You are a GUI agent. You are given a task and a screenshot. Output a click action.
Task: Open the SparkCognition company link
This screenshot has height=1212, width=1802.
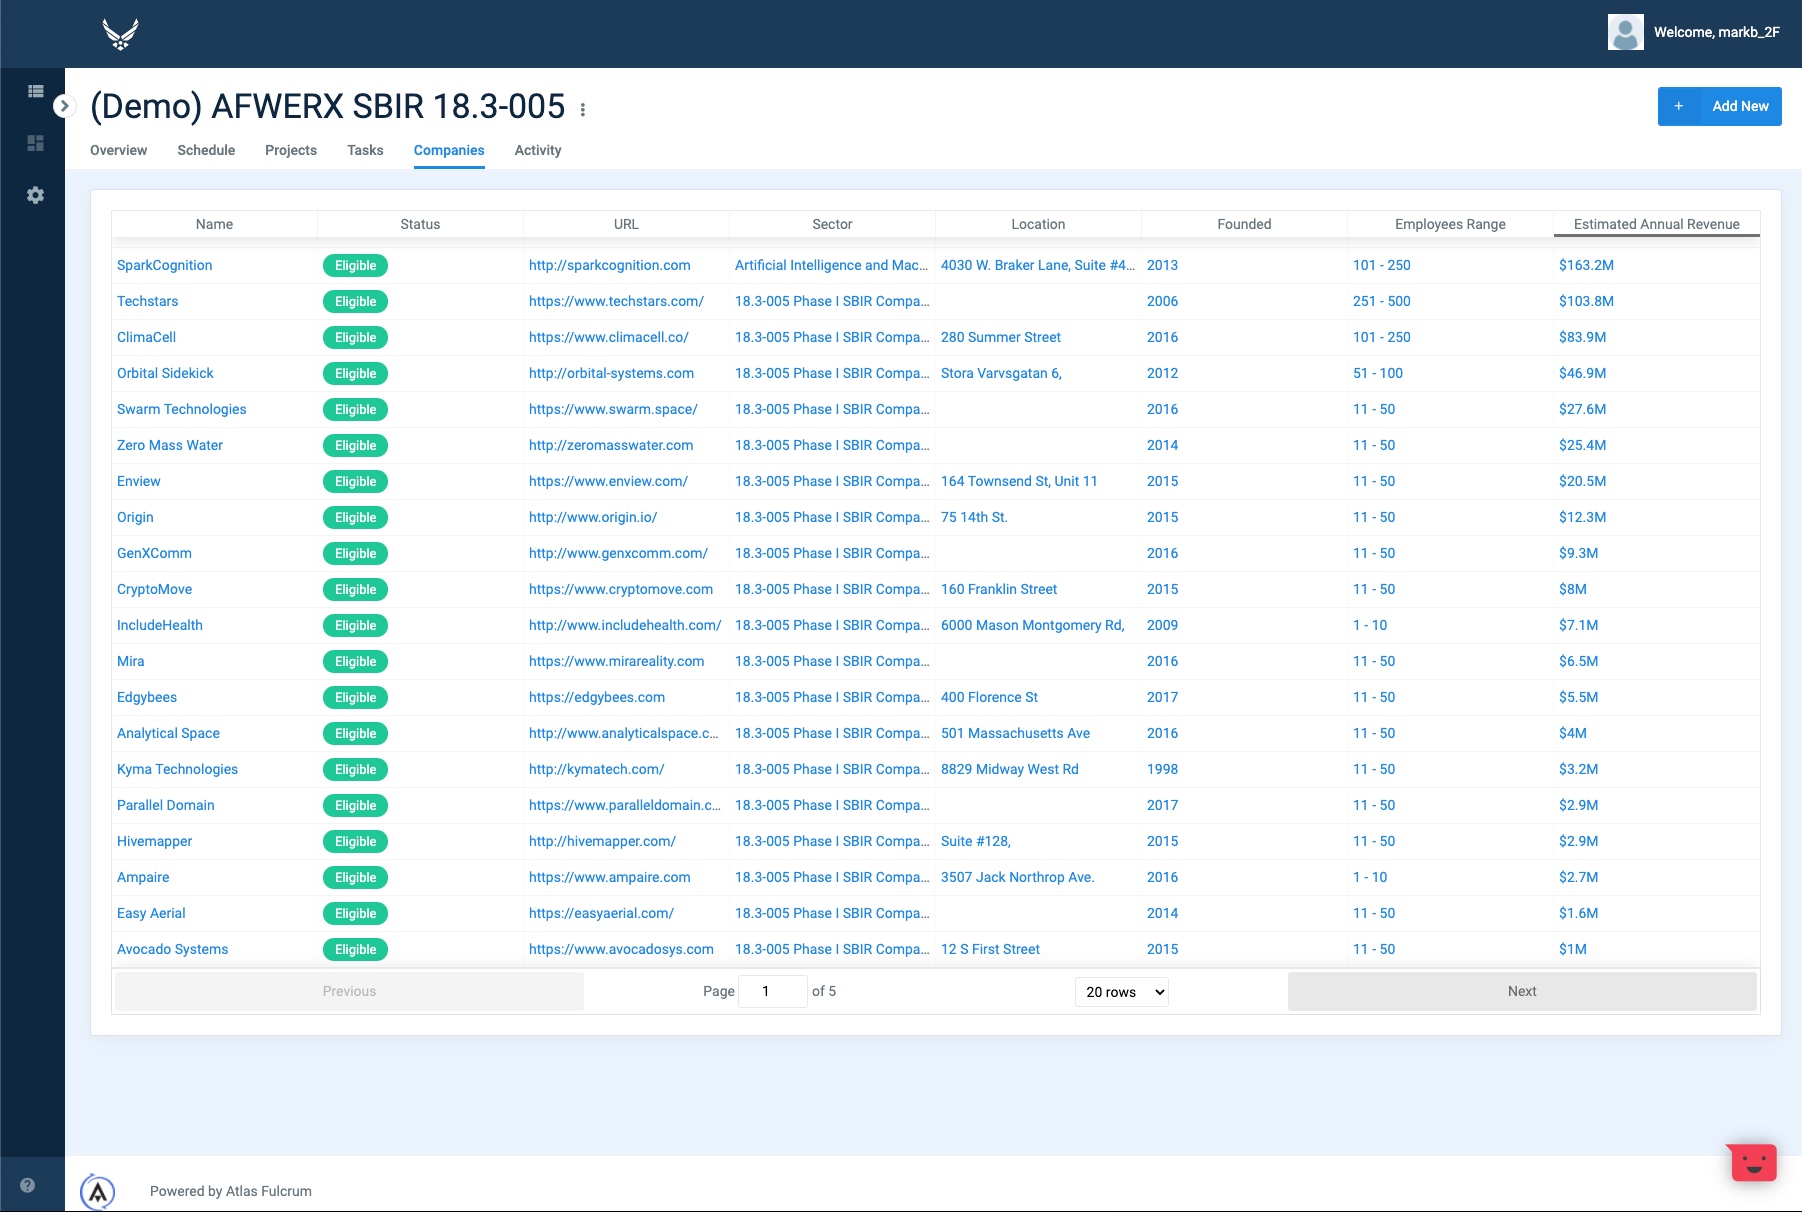click(164, 265)
